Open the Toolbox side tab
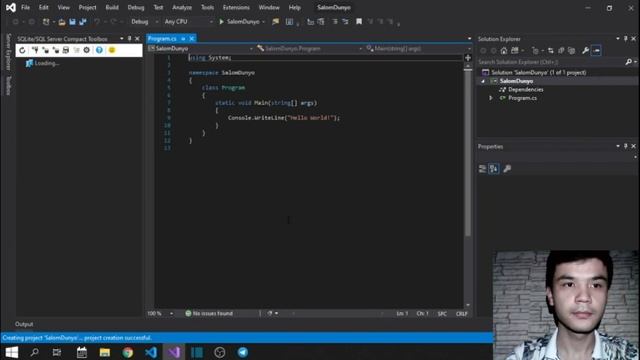Image resolution: width=640 pixels, height=360 pixels. click(x=8, y=86)
